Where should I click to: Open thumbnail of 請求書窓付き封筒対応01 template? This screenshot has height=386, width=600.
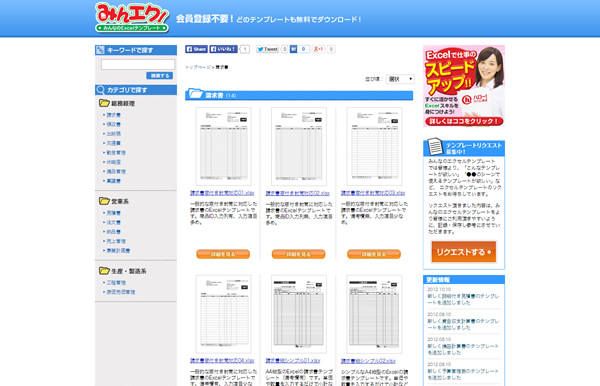pyautogui.click(x=223, y=146)
